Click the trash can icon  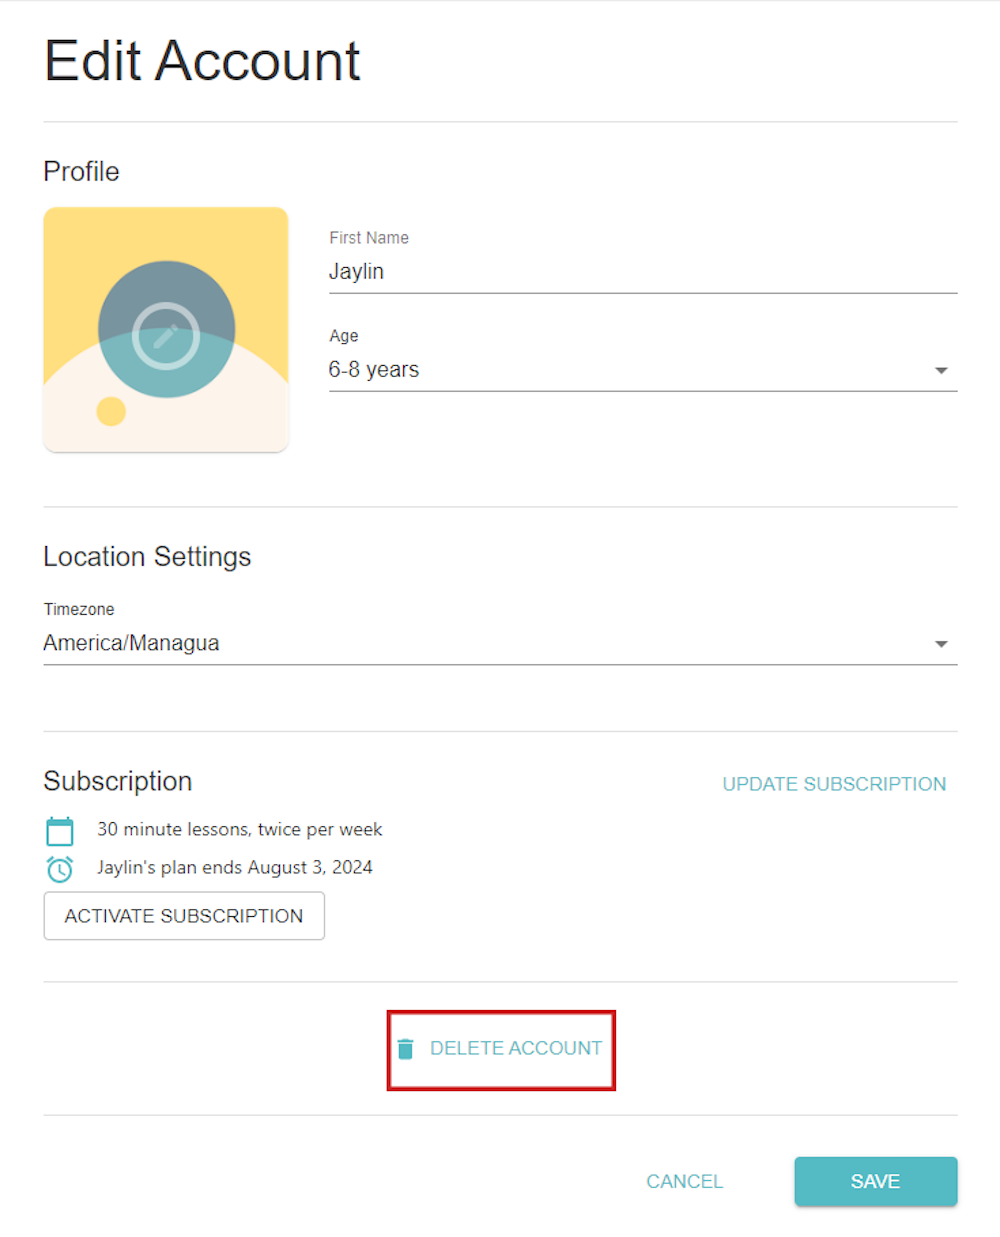(405, 1048)
